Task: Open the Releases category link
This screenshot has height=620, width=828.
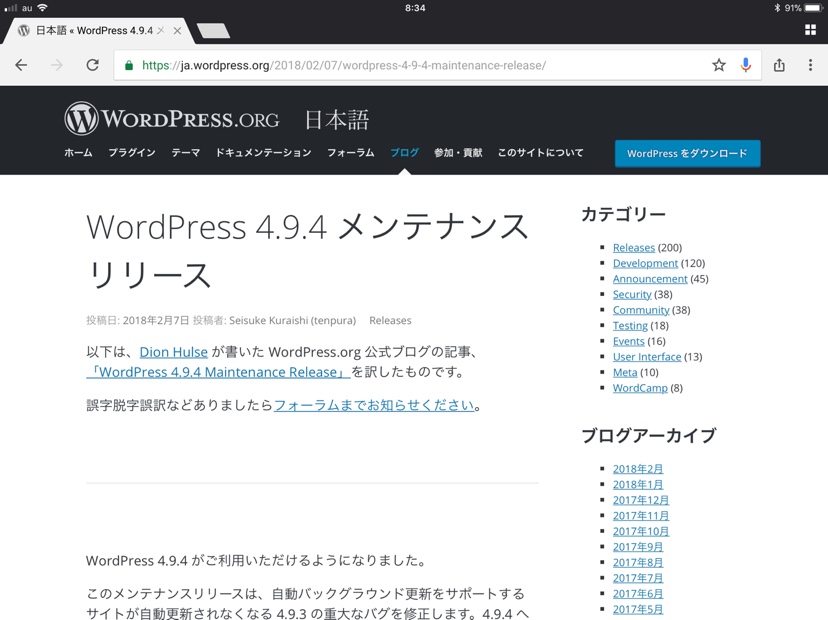Action: pos(634,248)
